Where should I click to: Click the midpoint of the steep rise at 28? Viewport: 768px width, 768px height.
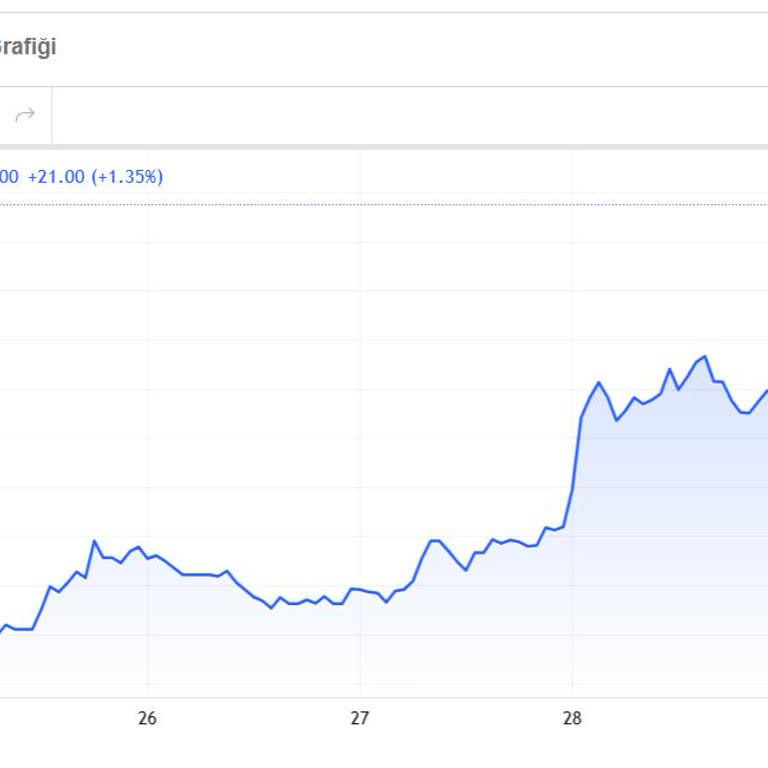click(577, 455)
